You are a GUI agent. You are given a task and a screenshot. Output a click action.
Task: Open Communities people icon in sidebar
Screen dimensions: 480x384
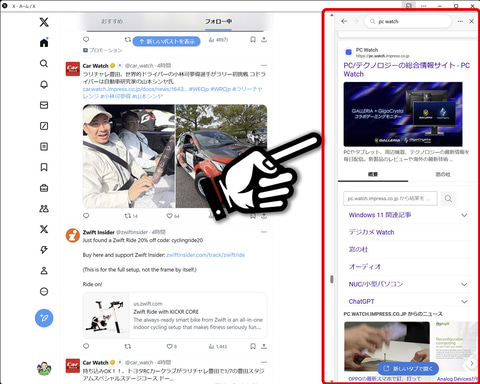point(44,209)
